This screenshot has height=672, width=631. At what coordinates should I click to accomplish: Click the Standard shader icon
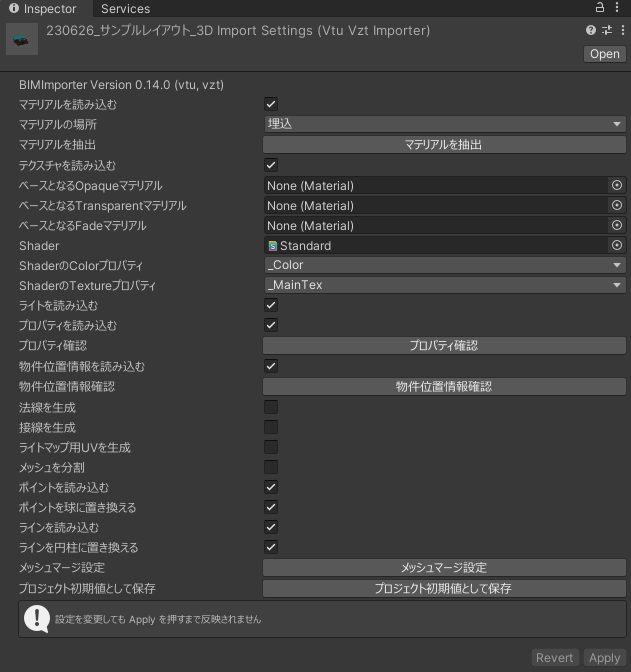[273, 246]
